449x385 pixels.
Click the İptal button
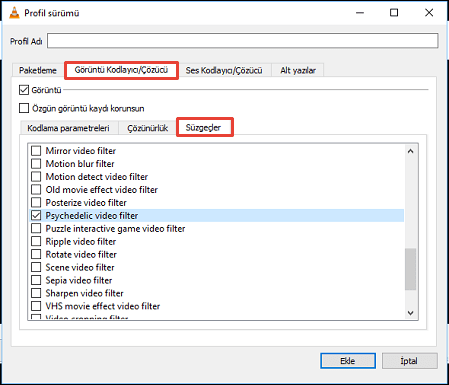(409, 361)
